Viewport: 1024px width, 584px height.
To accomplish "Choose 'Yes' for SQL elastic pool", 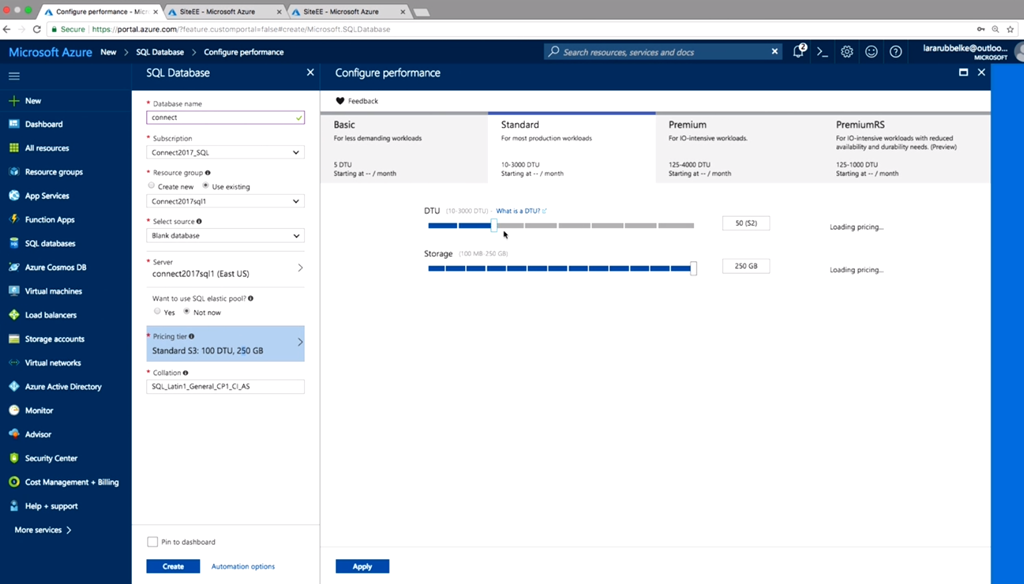I will click(157, 312).
